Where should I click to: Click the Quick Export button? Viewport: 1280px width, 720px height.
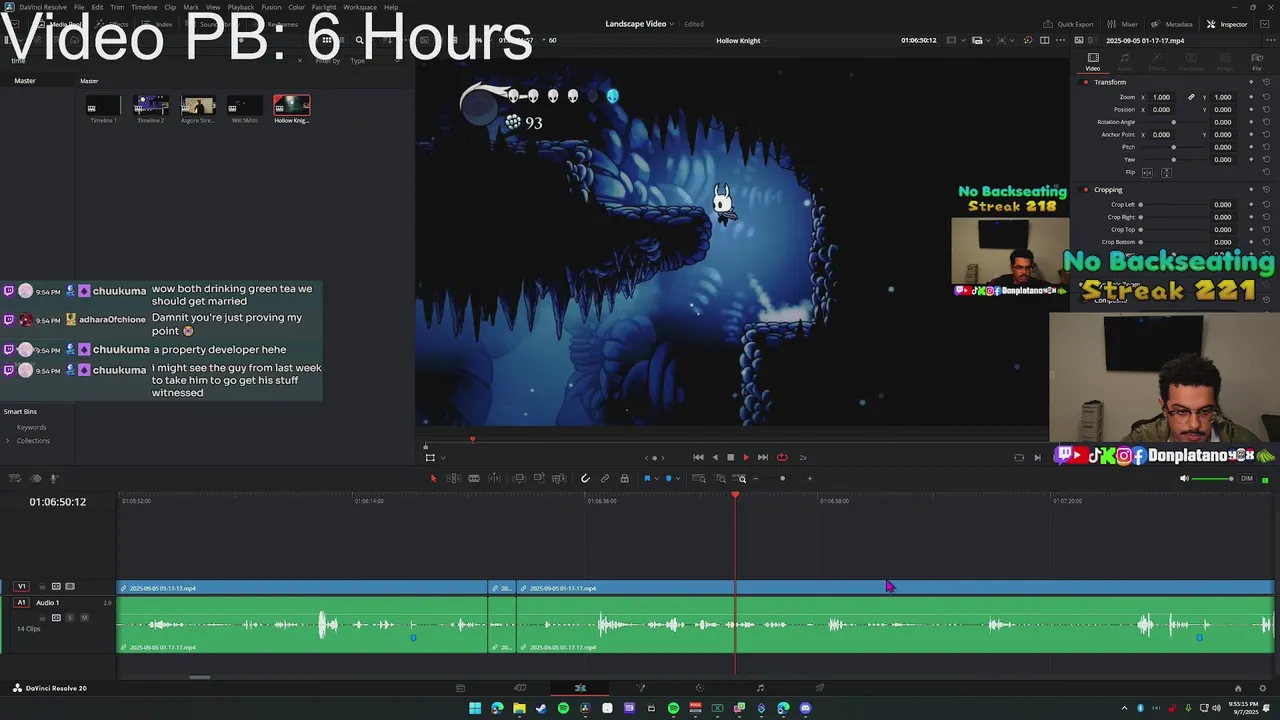coord(1068,24)
